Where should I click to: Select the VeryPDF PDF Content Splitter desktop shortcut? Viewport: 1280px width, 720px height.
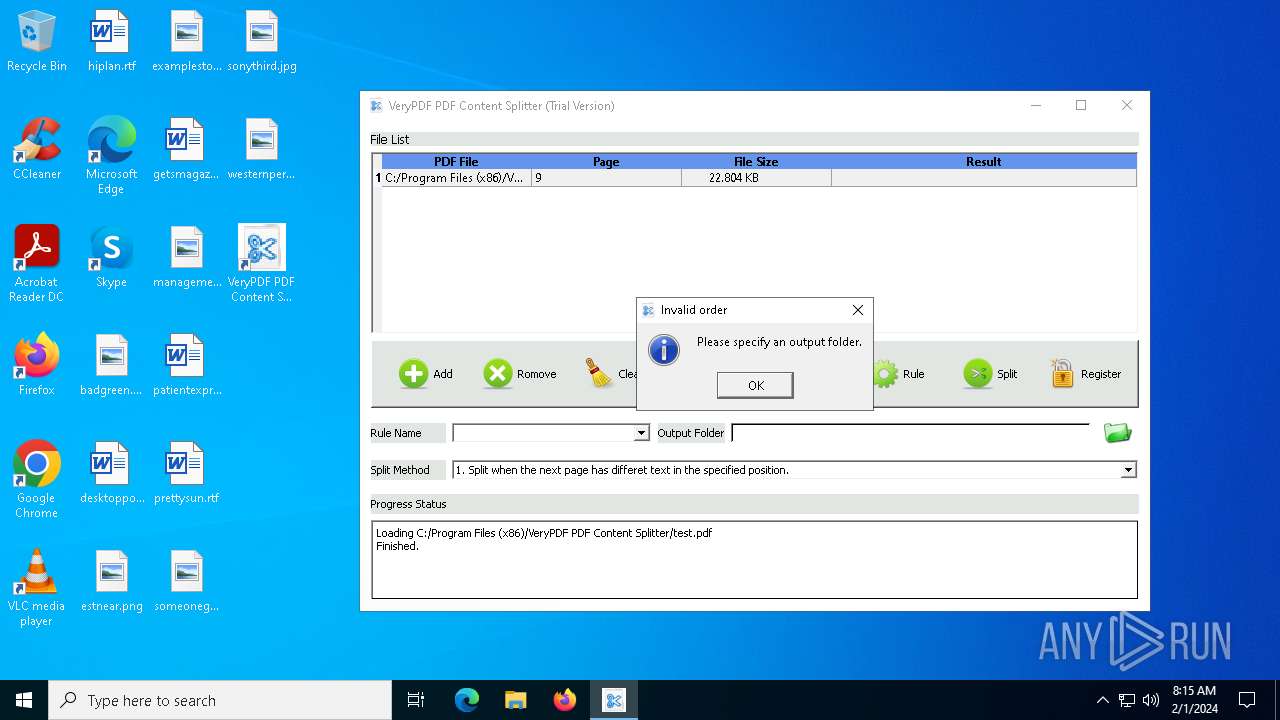coord(262,265)
